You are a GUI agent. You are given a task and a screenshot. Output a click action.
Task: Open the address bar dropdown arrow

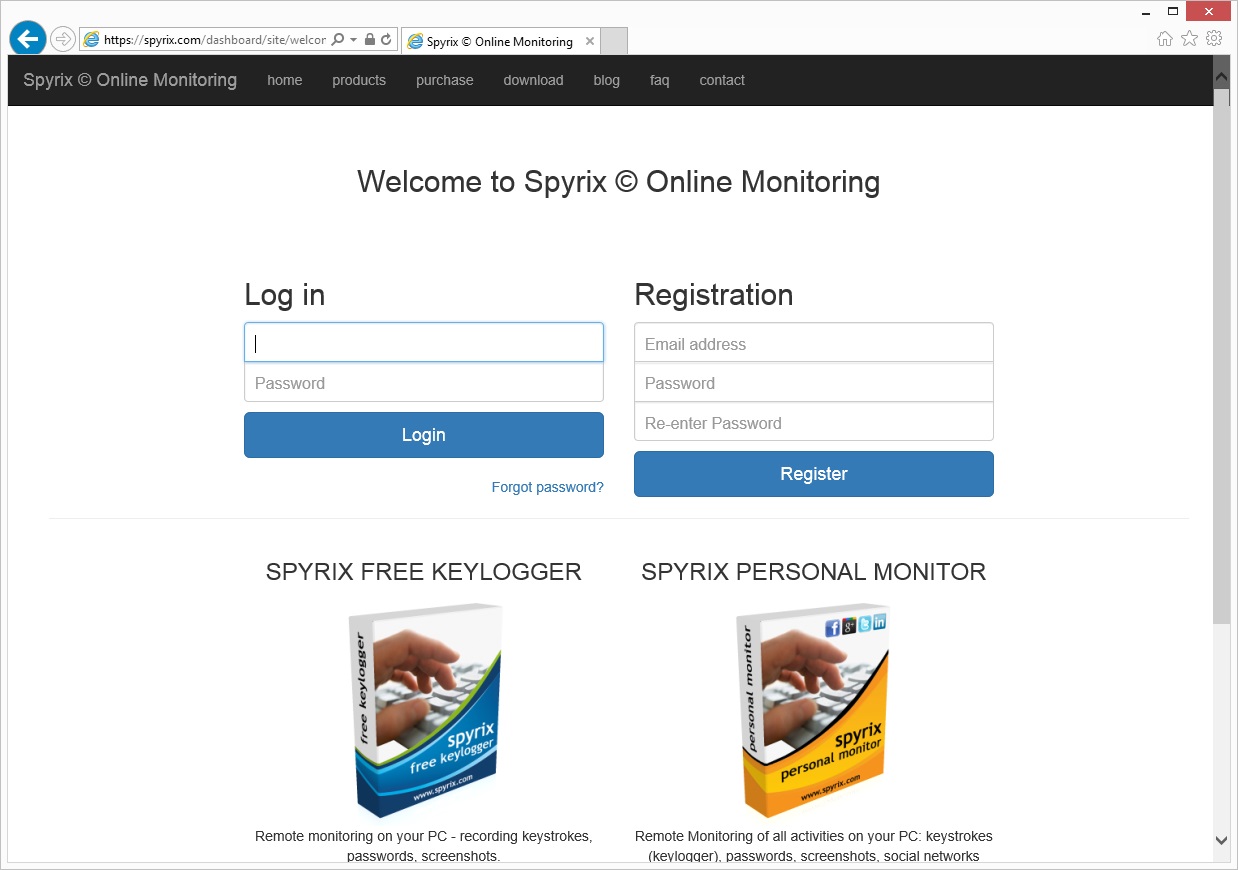[353, 40]
